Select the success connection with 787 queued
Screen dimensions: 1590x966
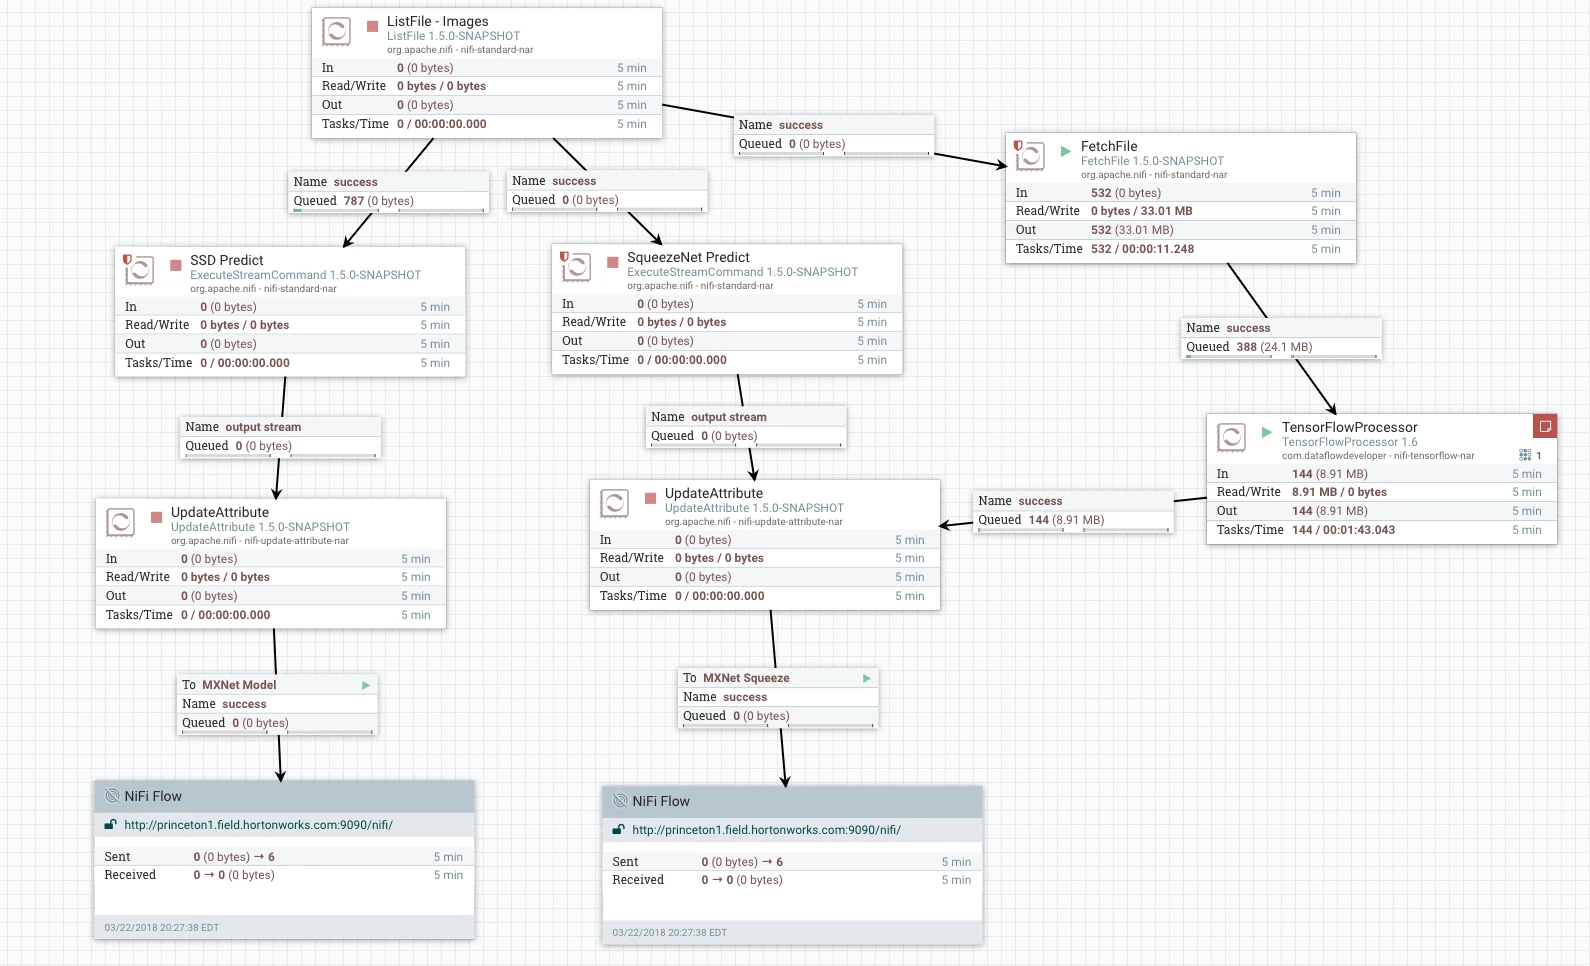pos(389,191)
